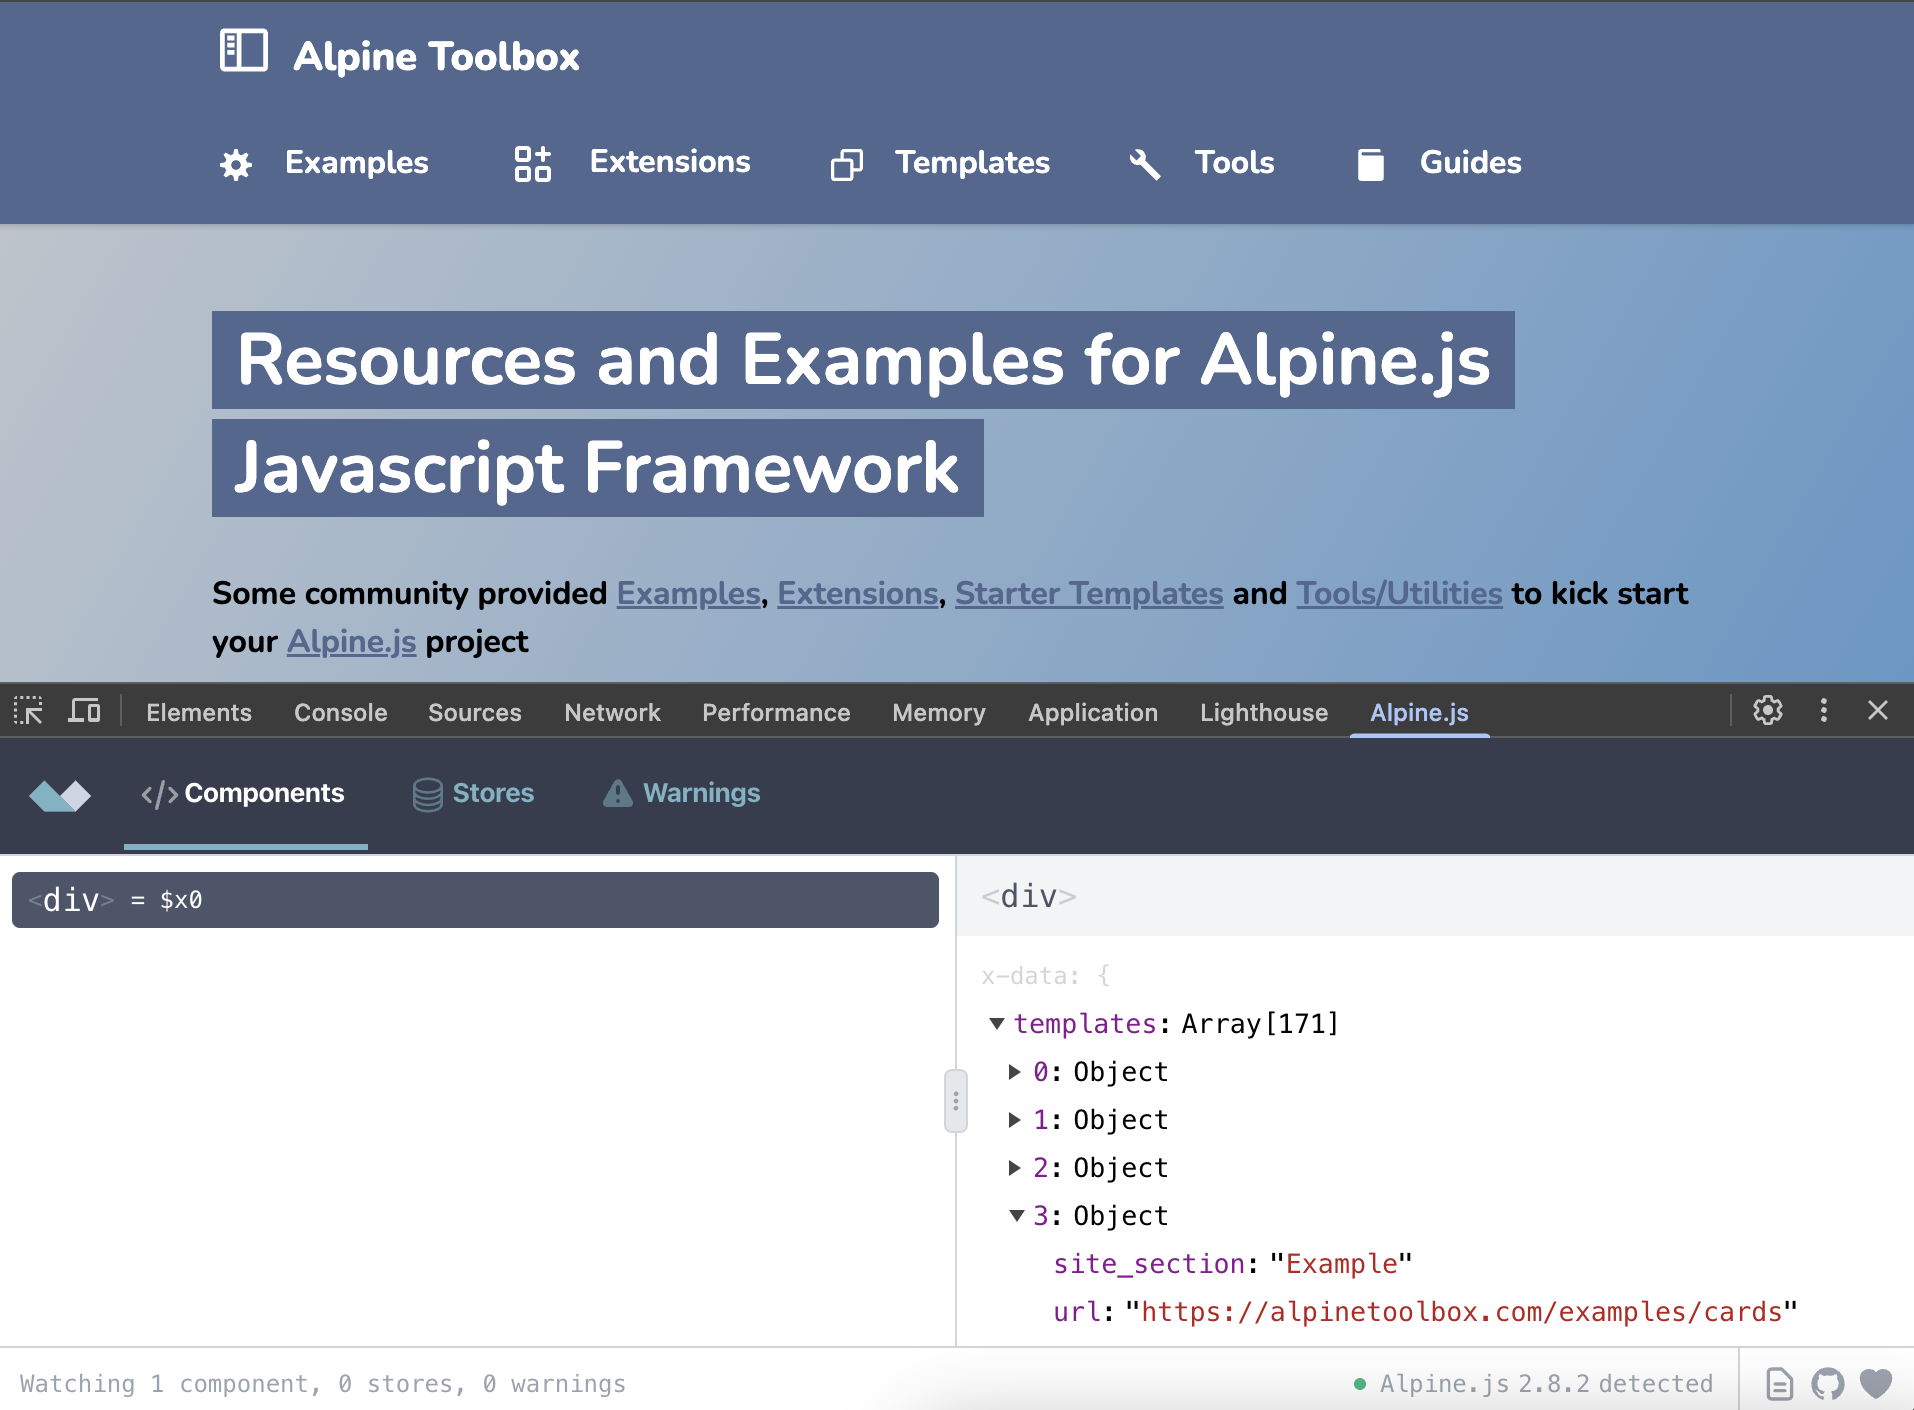Go to Tools in navigation
1914x1410 pixels.
pos(1234,163)
